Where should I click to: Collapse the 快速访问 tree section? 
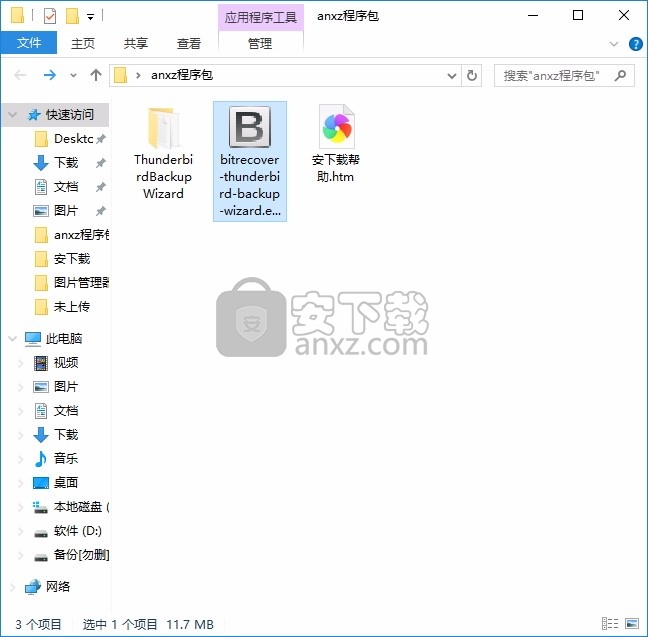13,115
